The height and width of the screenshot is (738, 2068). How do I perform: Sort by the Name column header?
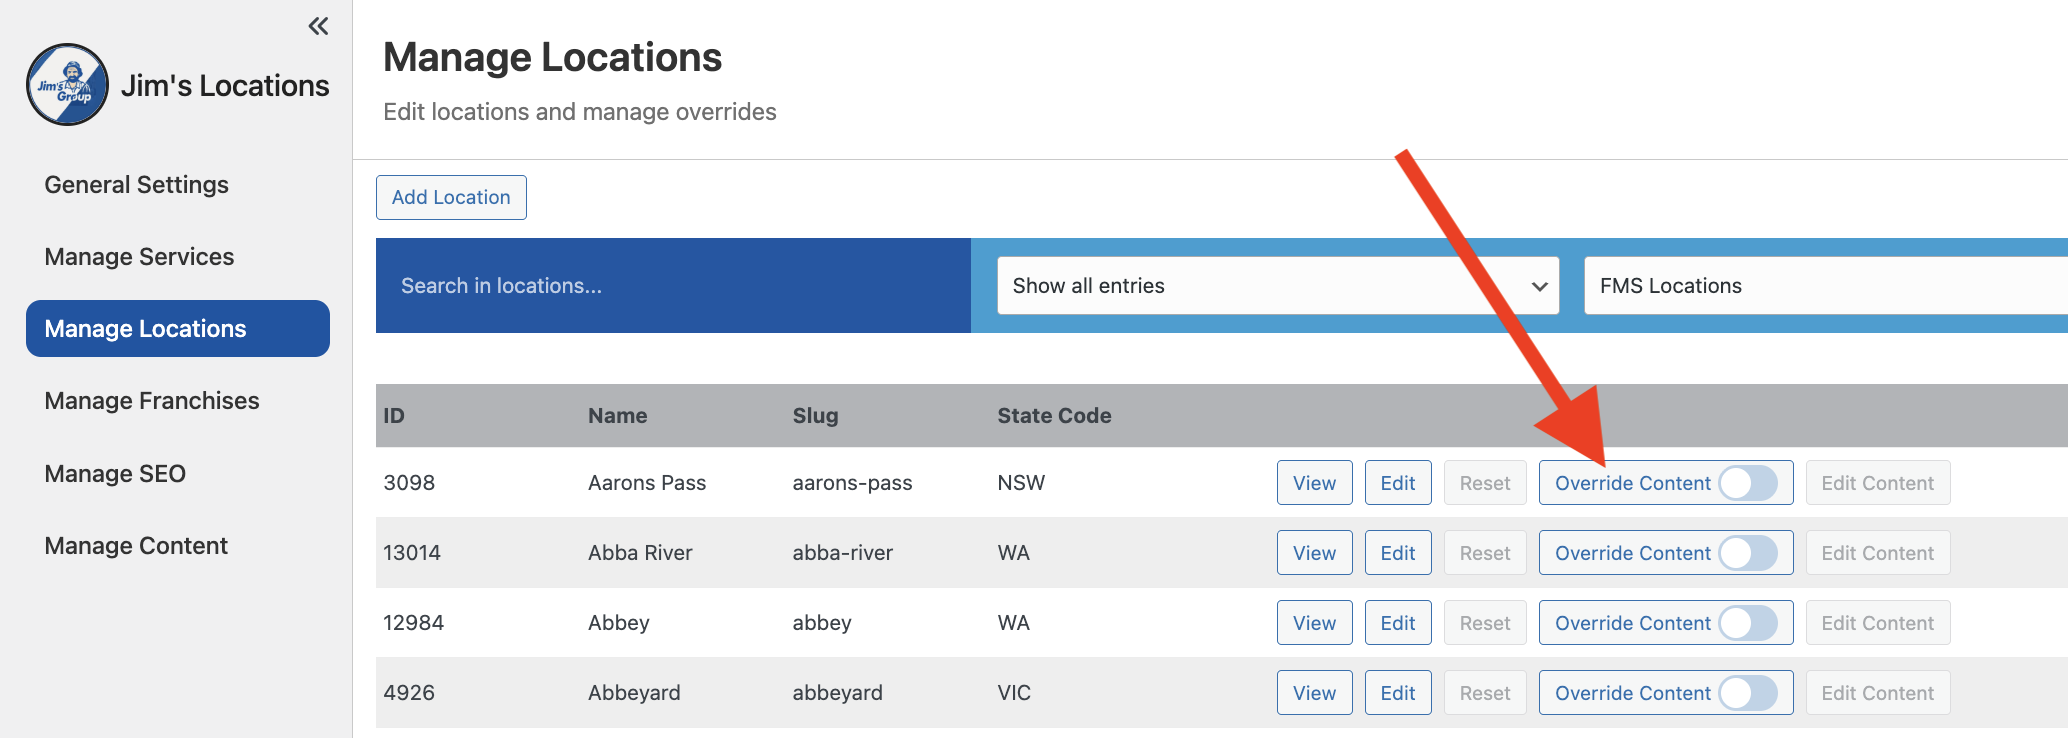point(617,416)
